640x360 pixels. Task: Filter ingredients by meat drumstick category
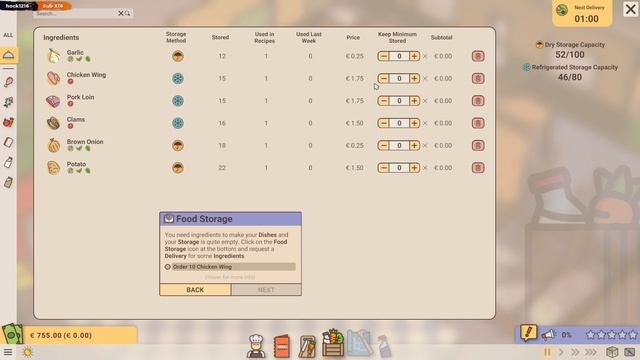pos(9,82)
